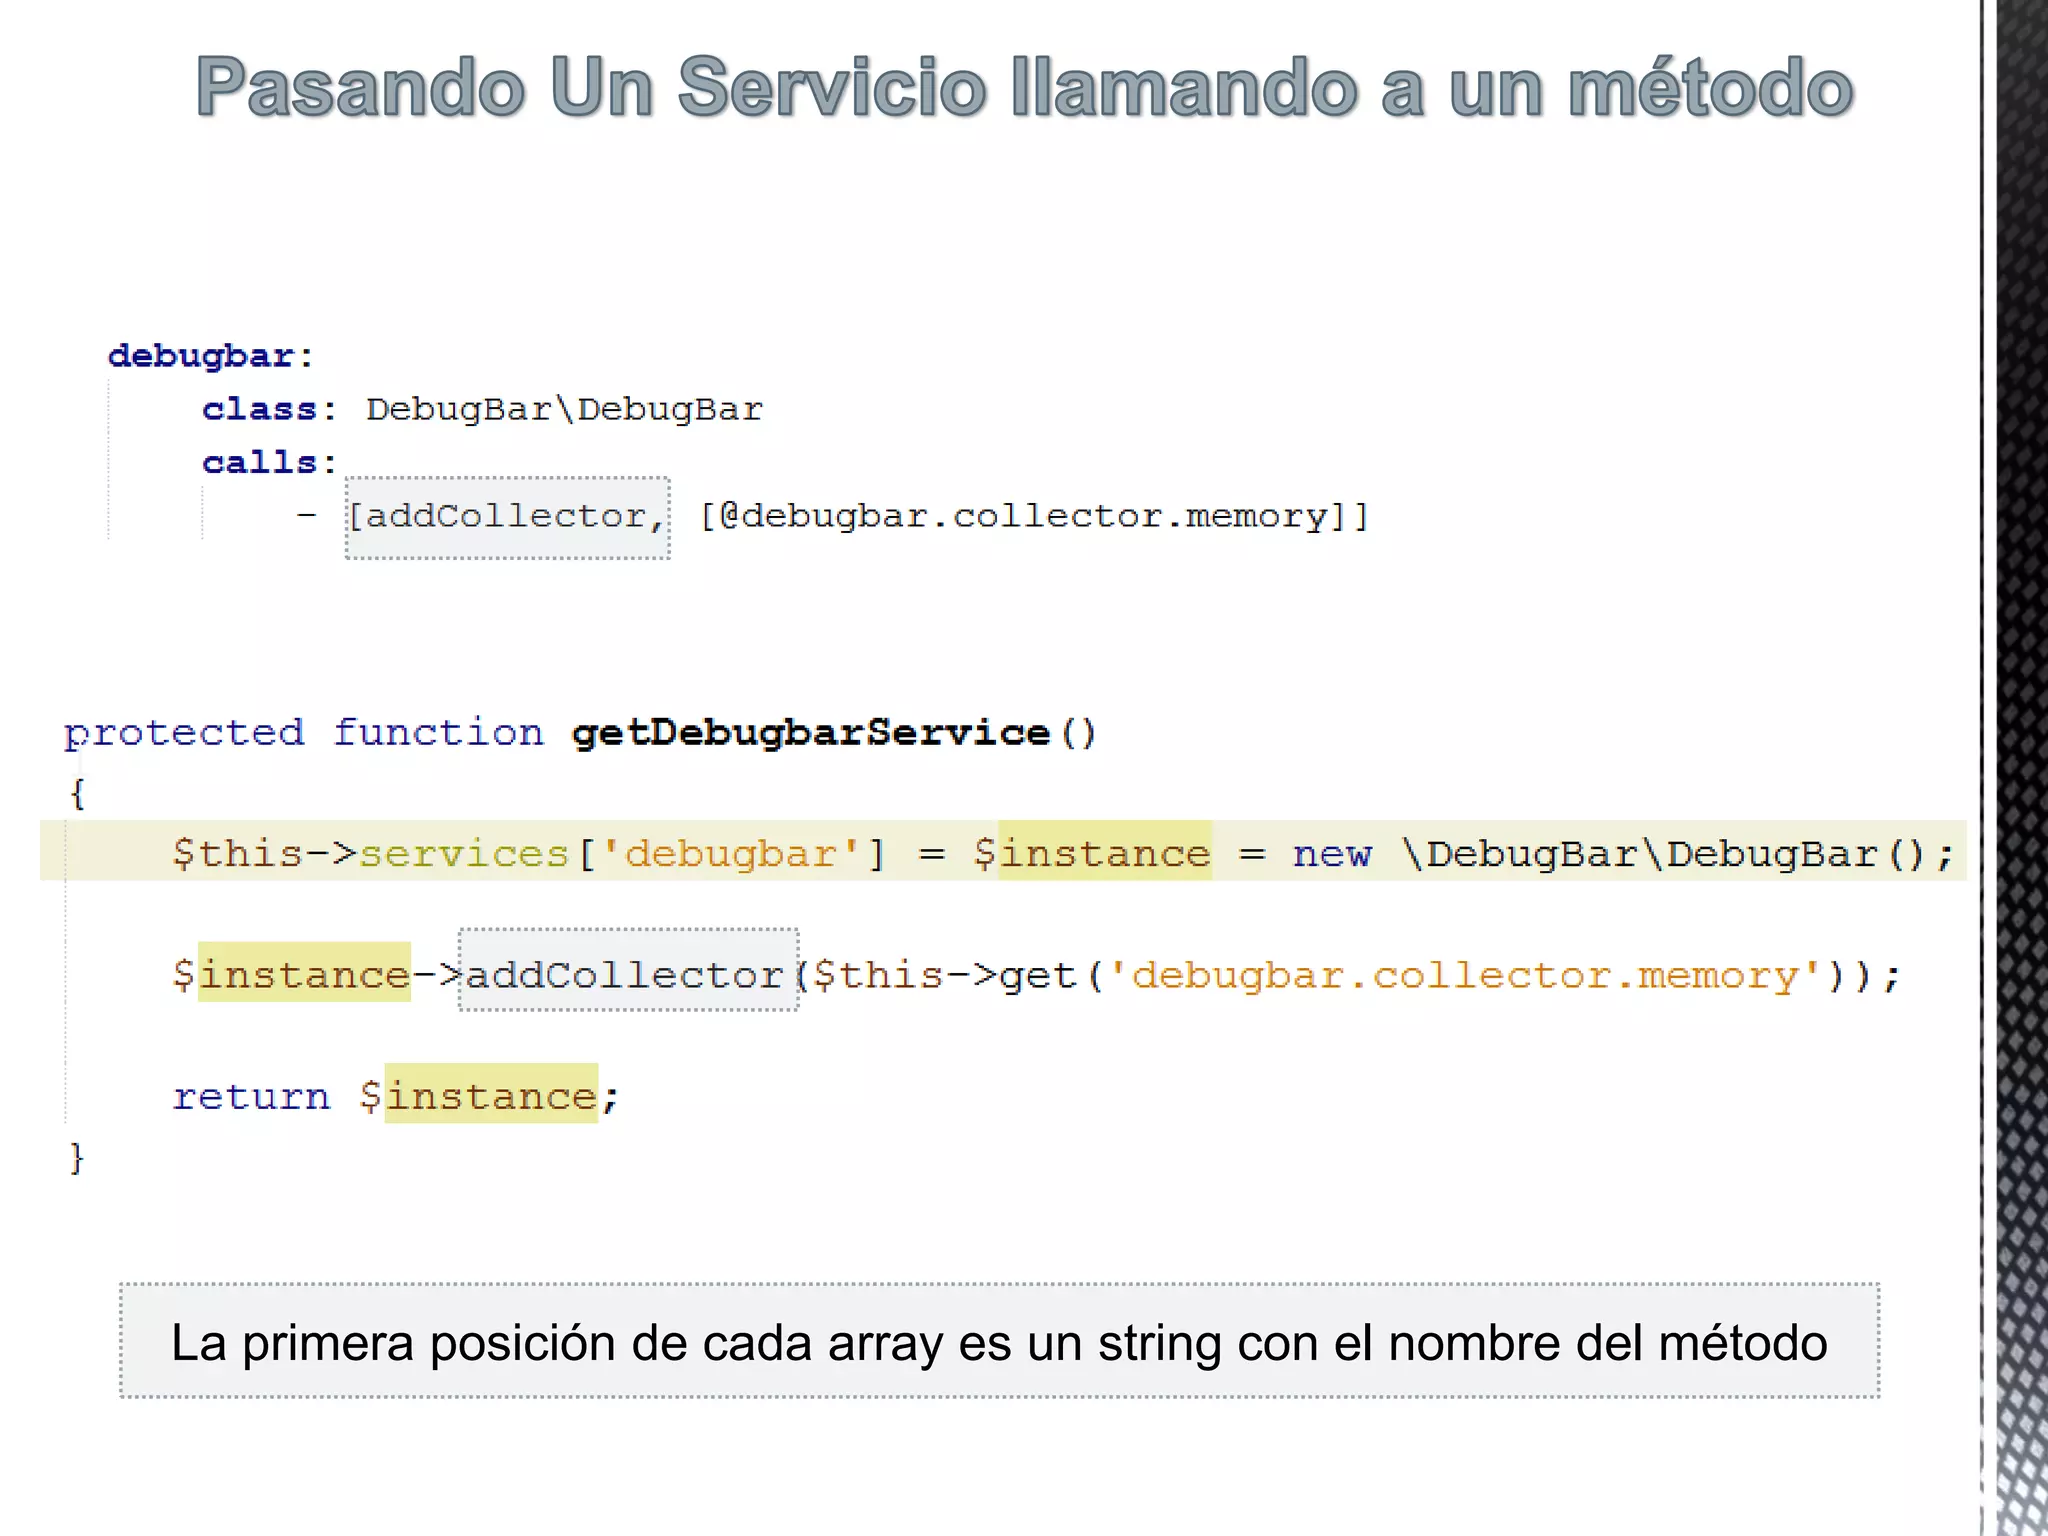Click '\DebugBar\DebugBar();' constructor call
This screenshot has height=1536, width=2048.
1678,854
